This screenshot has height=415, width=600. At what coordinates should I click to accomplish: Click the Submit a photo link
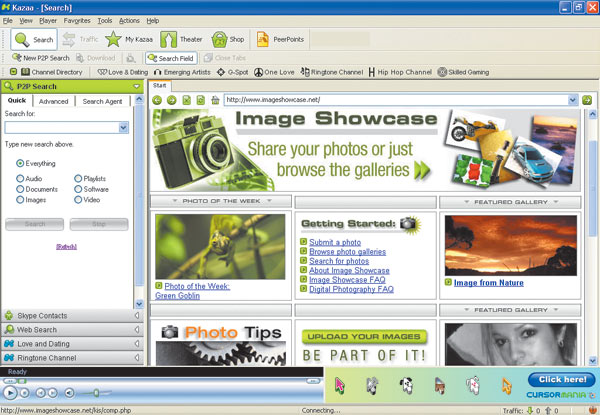click(335, 243)
